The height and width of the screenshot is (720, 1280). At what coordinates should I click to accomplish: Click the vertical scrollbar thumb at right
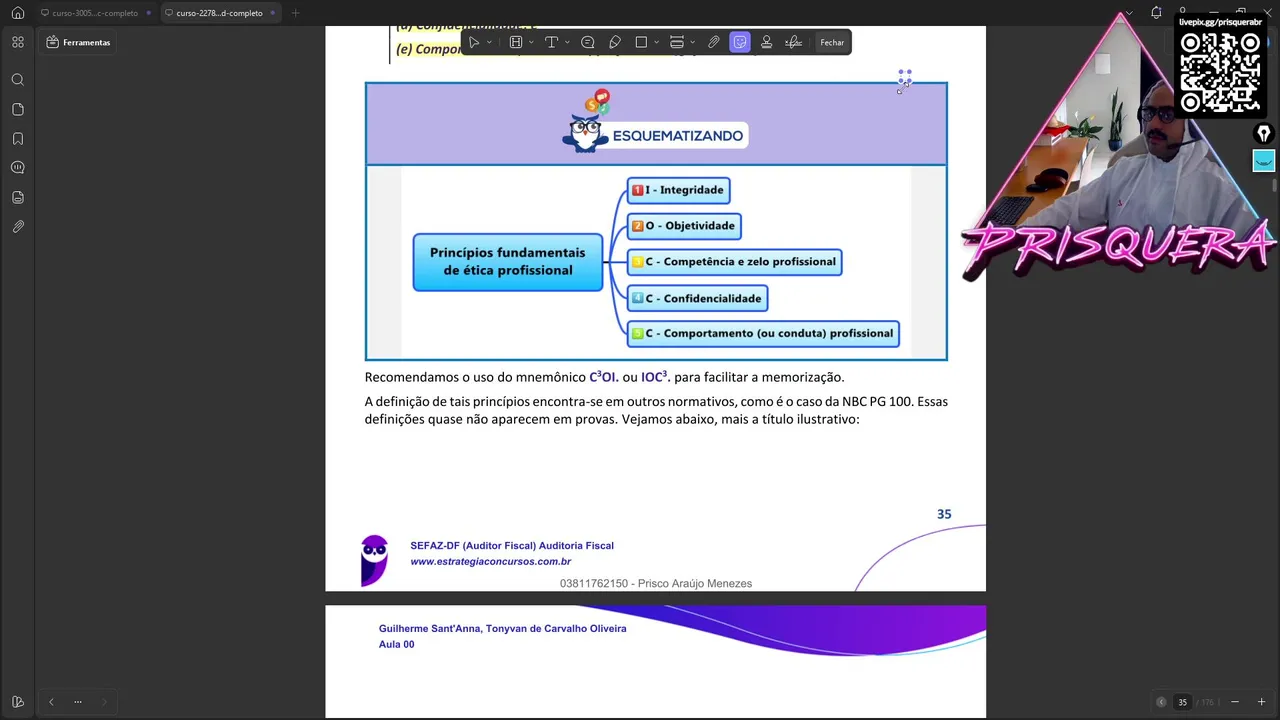[x=1275, y=185]
